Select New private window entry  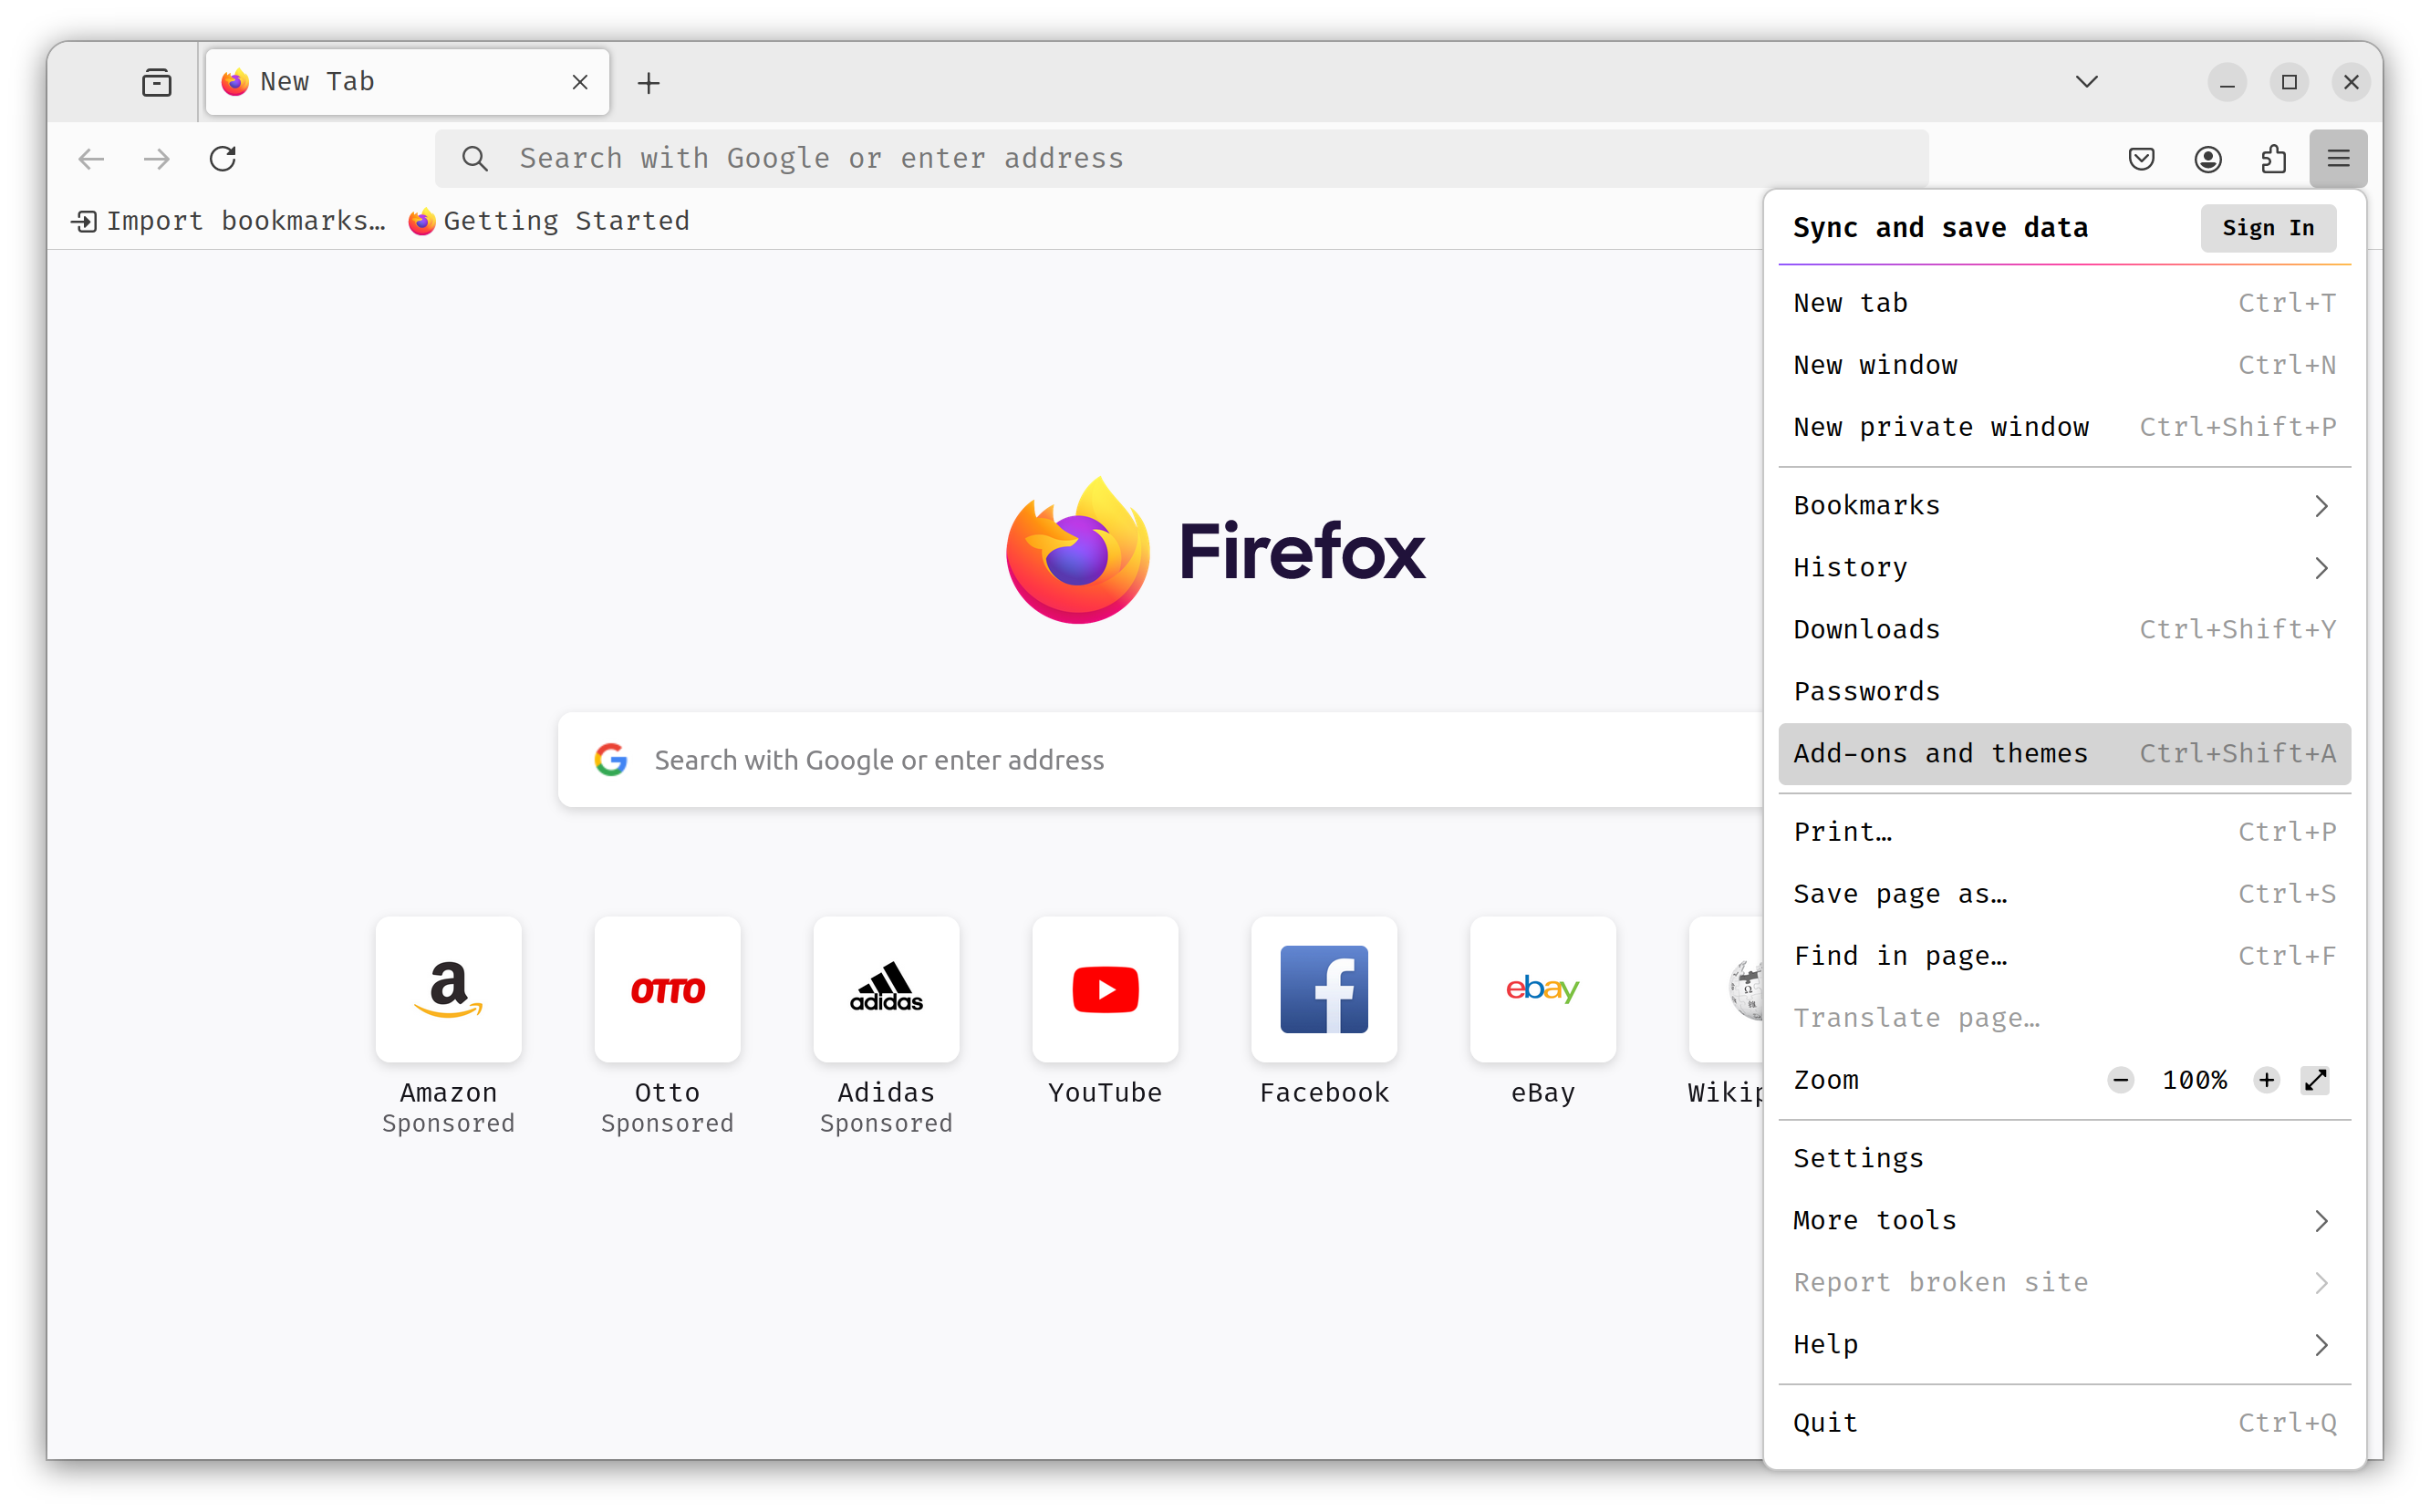point(2064,427)
